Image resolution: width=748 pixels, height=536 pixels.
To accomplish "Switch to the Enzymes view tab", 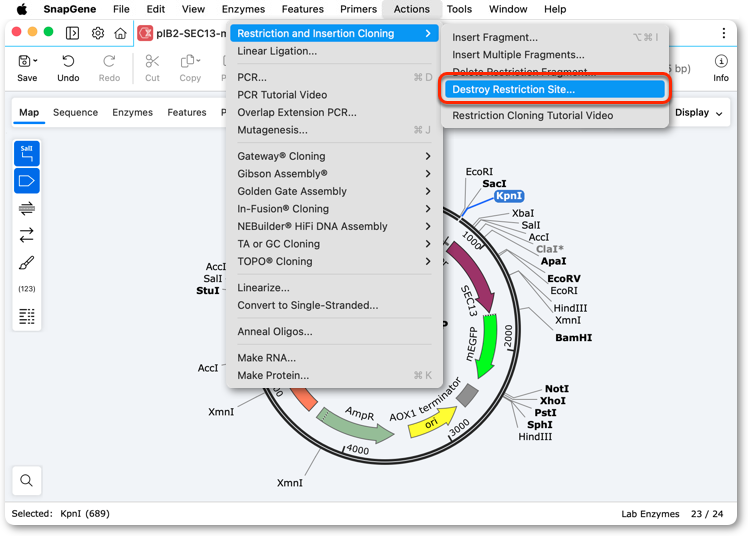I will tap(133, 113).
